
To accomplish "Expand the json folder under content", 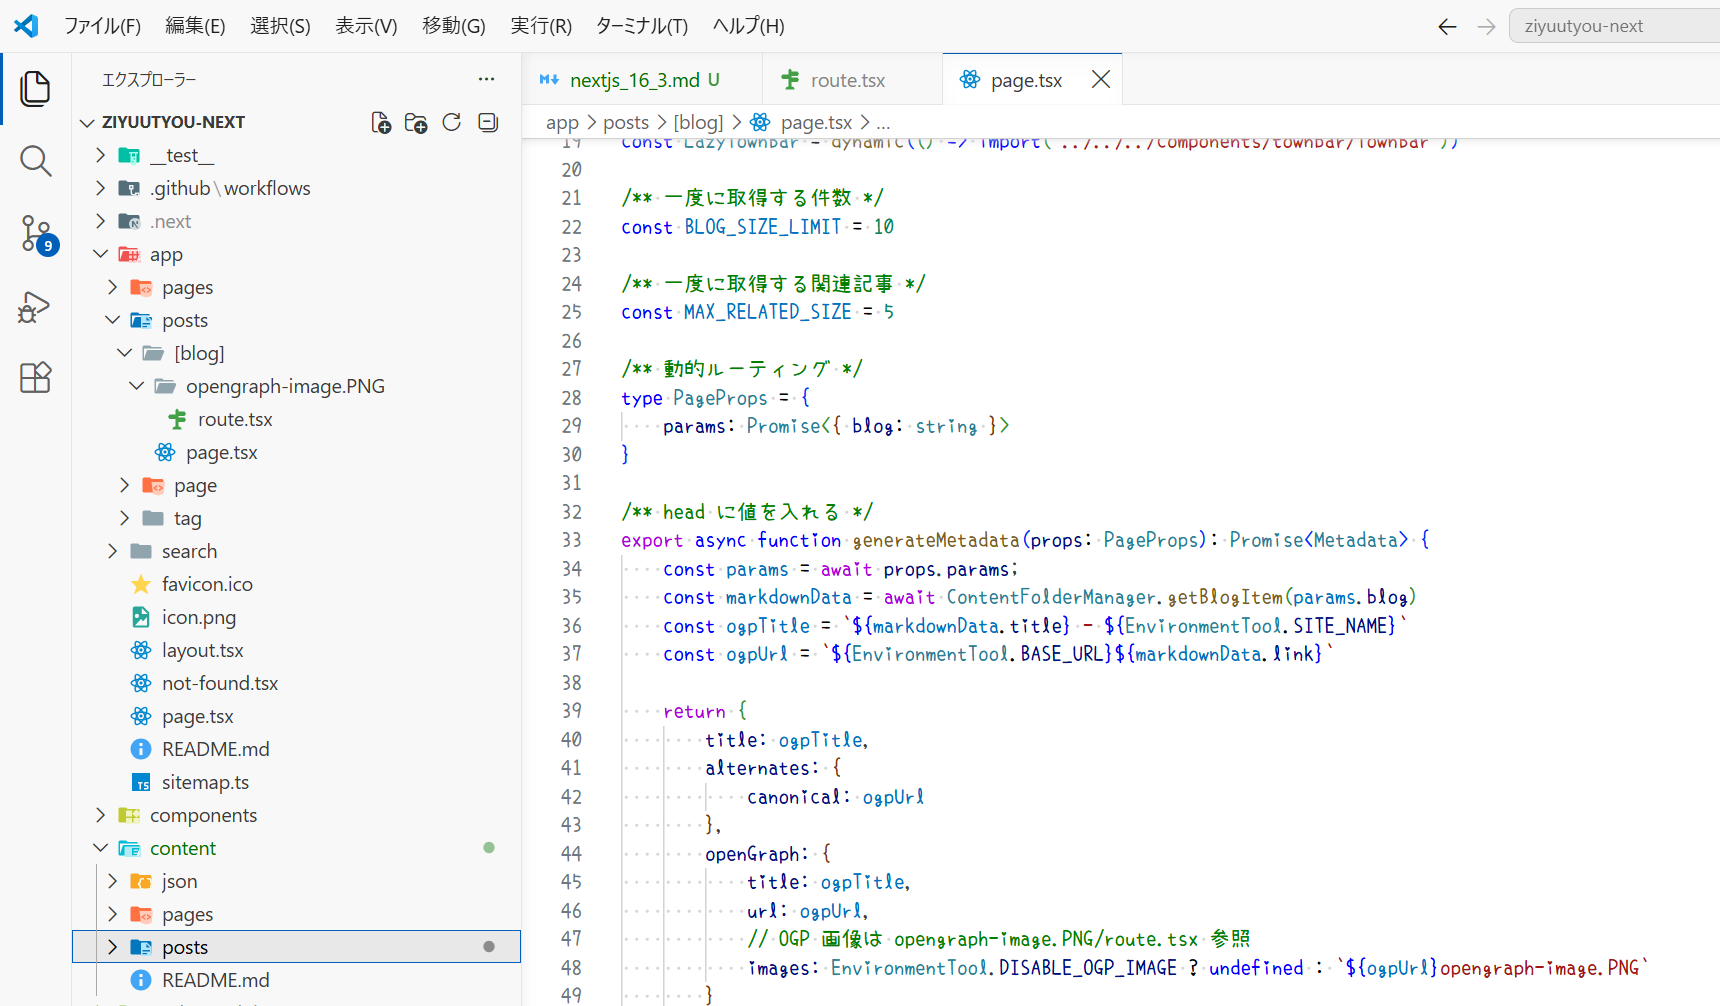I will pyautogui.click(x=112, y=881).
